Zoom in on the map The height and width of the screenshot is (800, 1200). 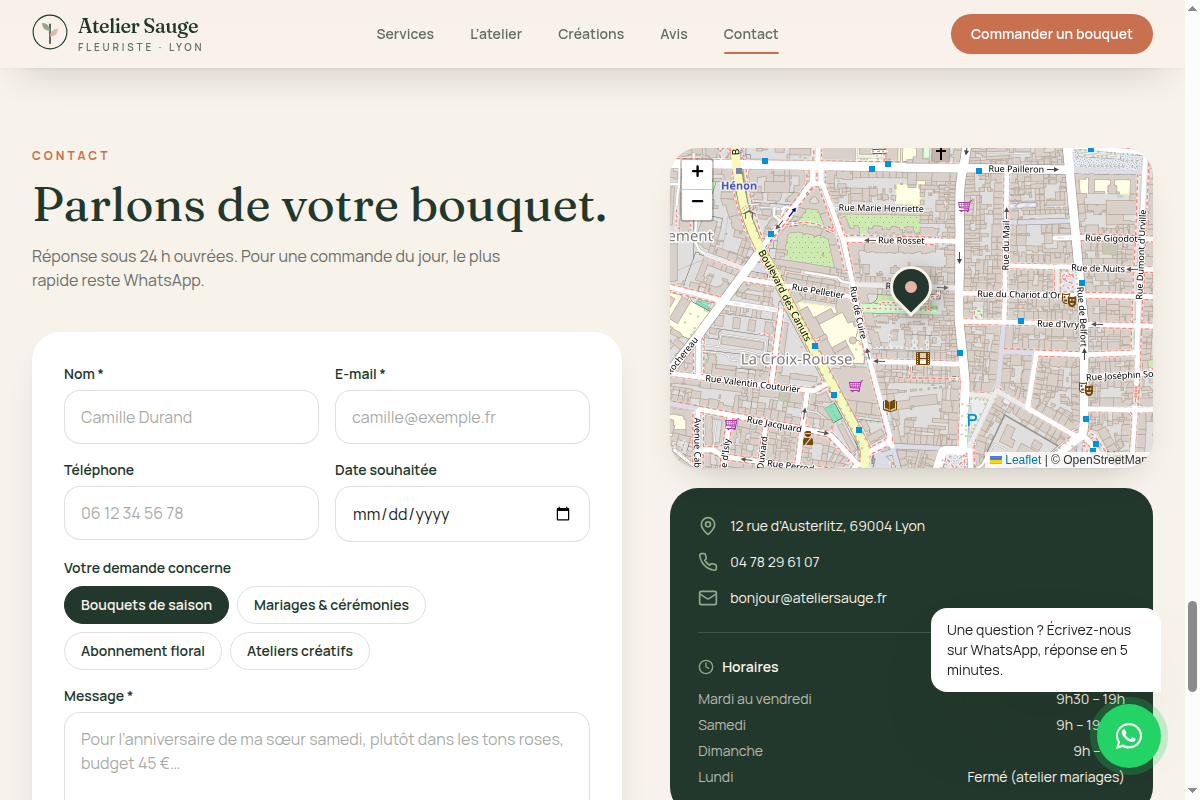[x=697, y=172]
